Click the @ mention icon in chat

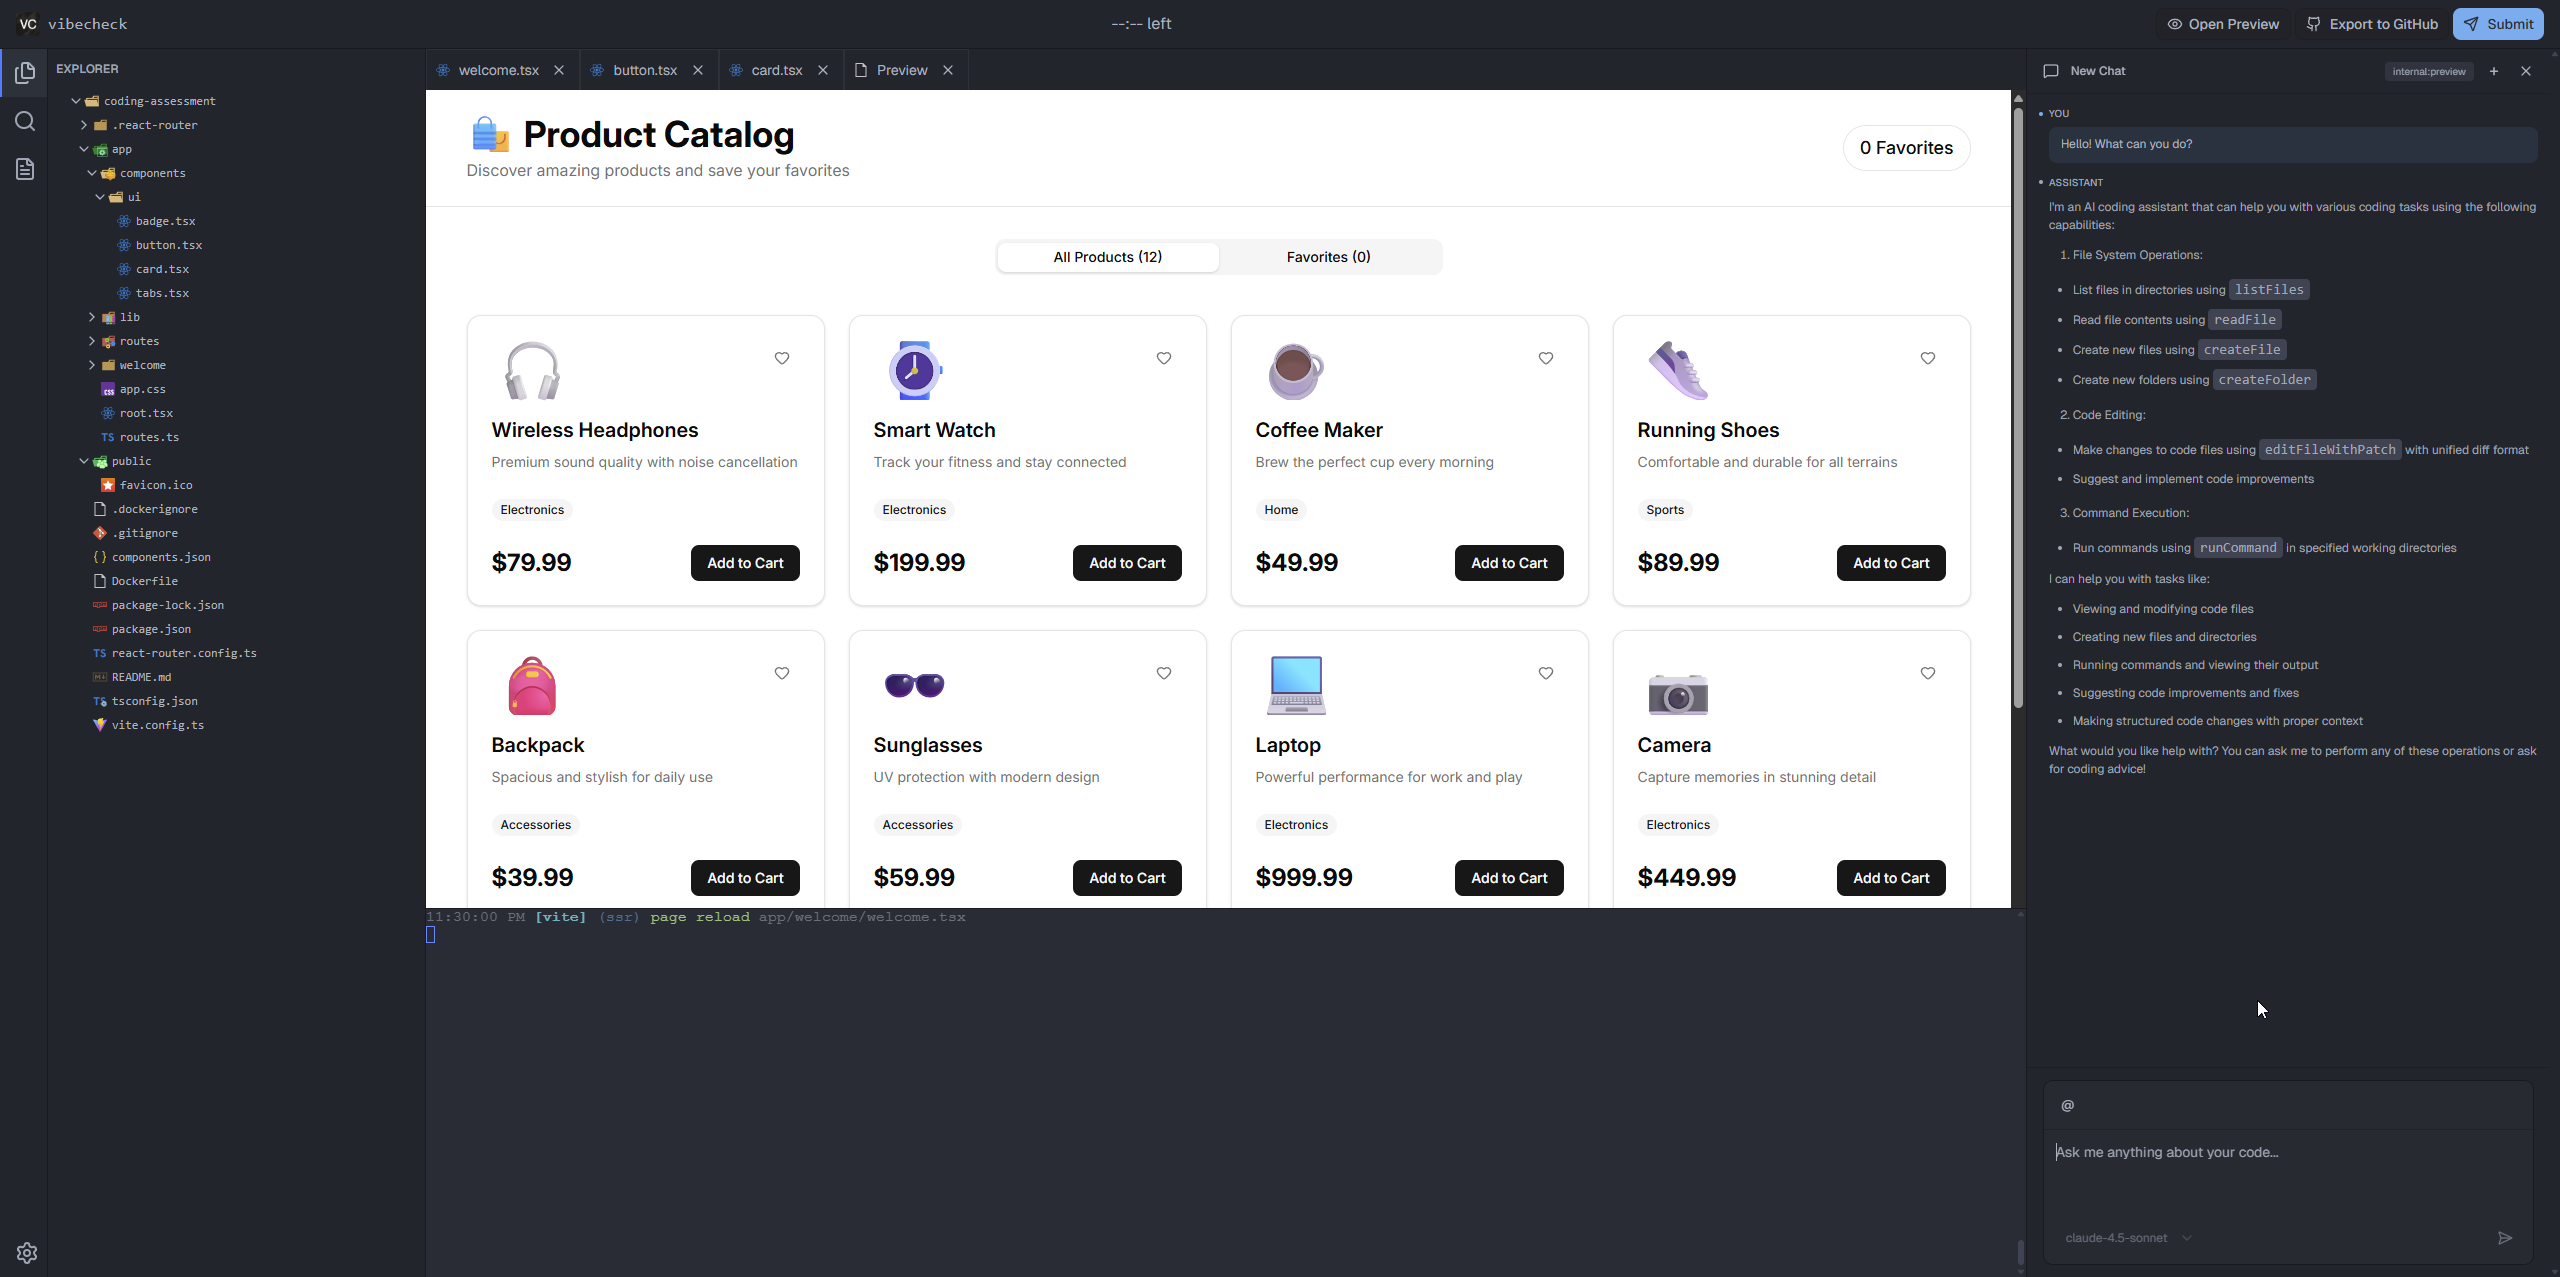(2067, 1105)
